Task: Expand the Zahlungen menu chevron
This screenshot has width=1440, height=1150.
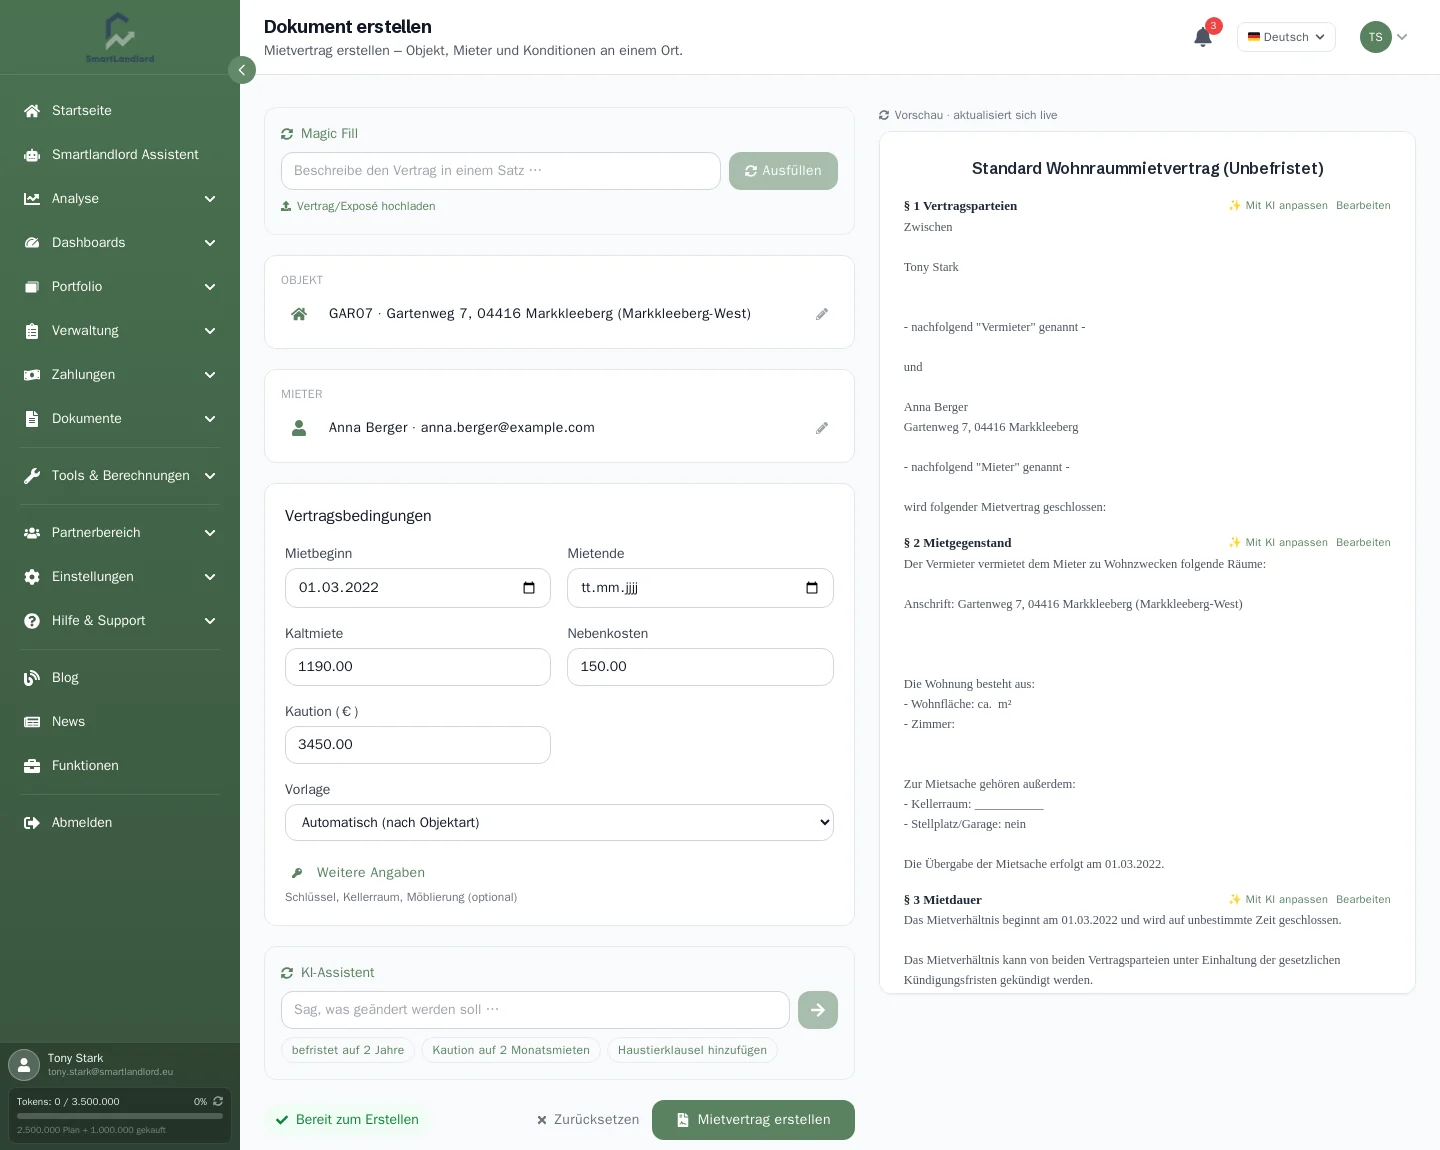Action: tap(210, 375)
